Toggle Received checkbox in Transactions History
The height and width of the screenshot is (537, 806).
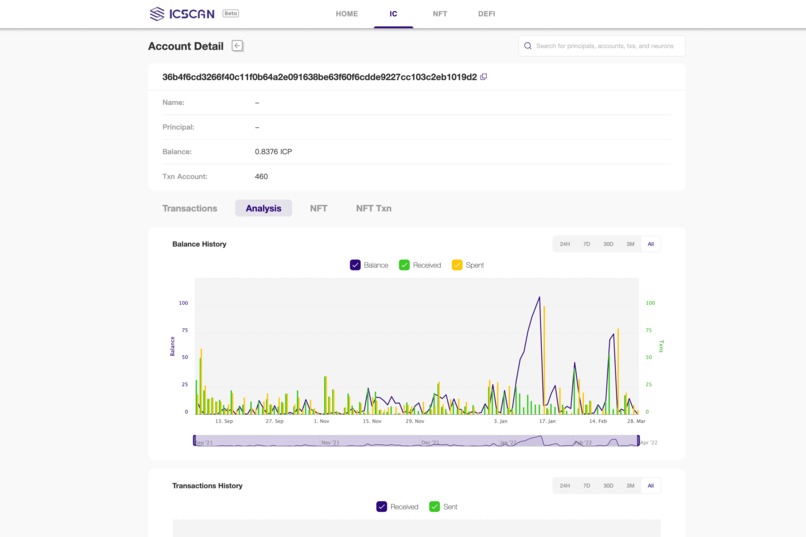click(x=381, y=507)
